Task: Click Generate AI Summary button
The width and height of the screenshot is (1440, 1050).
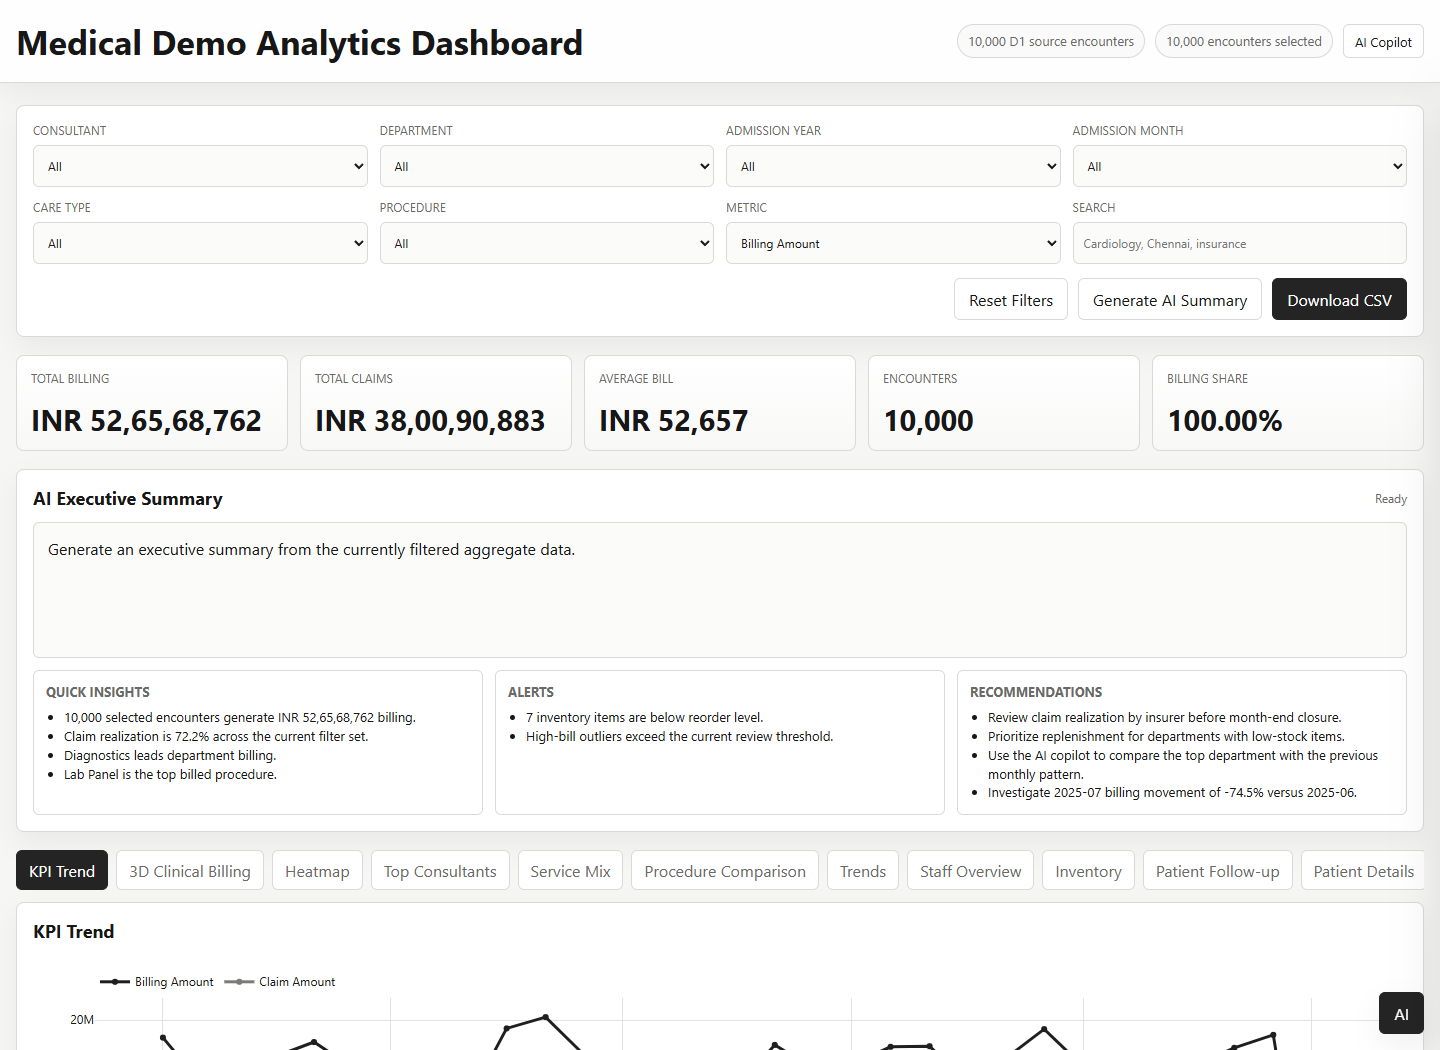Action: [1170, 299]
